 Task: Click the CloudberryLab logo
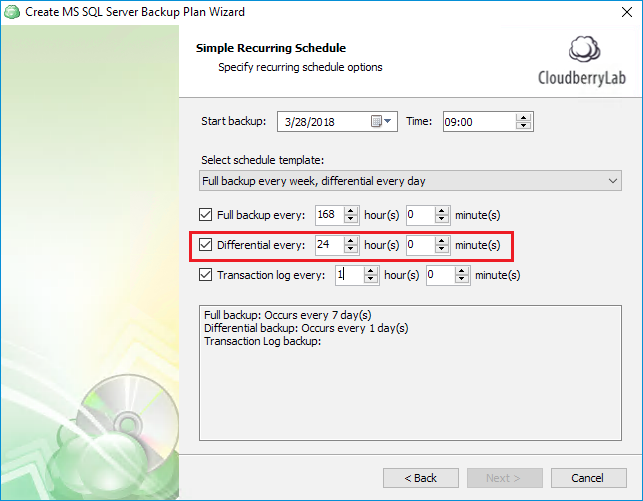pyautogui.click(x=582, y=61)
